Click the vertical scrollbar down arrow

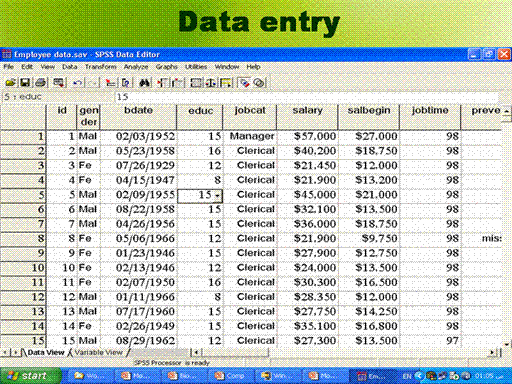507,345
